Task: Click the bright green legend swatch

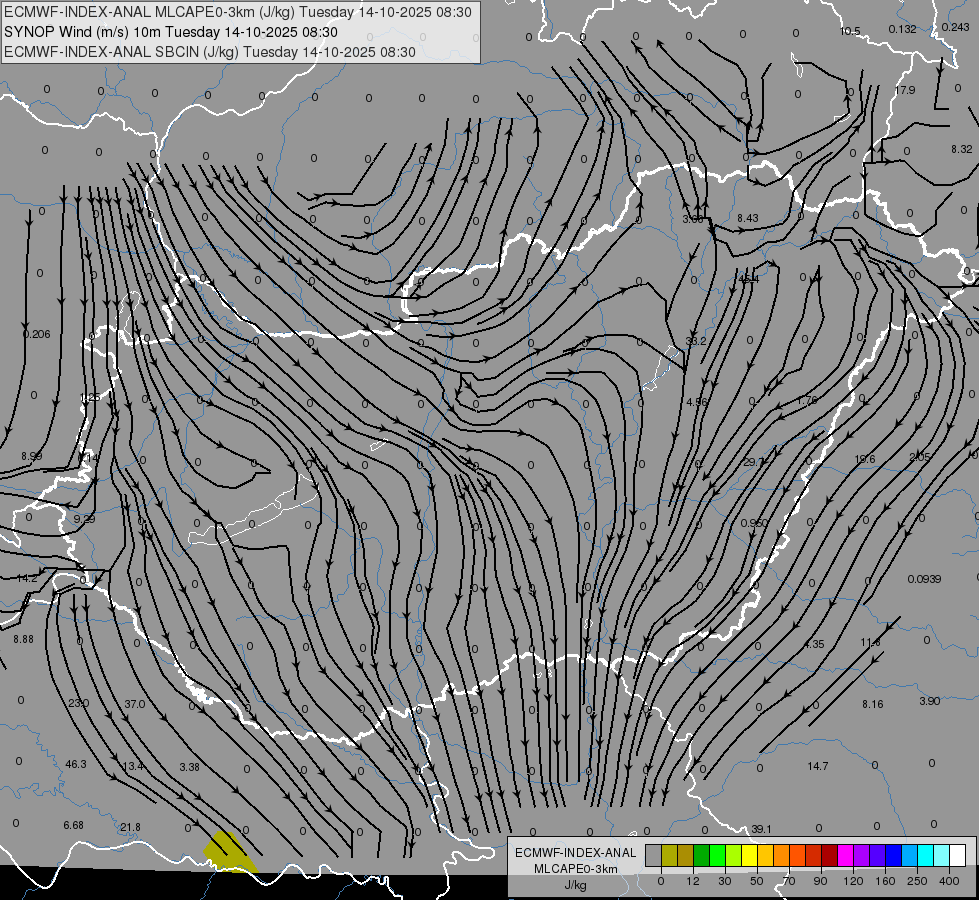Action: [717, 855]
